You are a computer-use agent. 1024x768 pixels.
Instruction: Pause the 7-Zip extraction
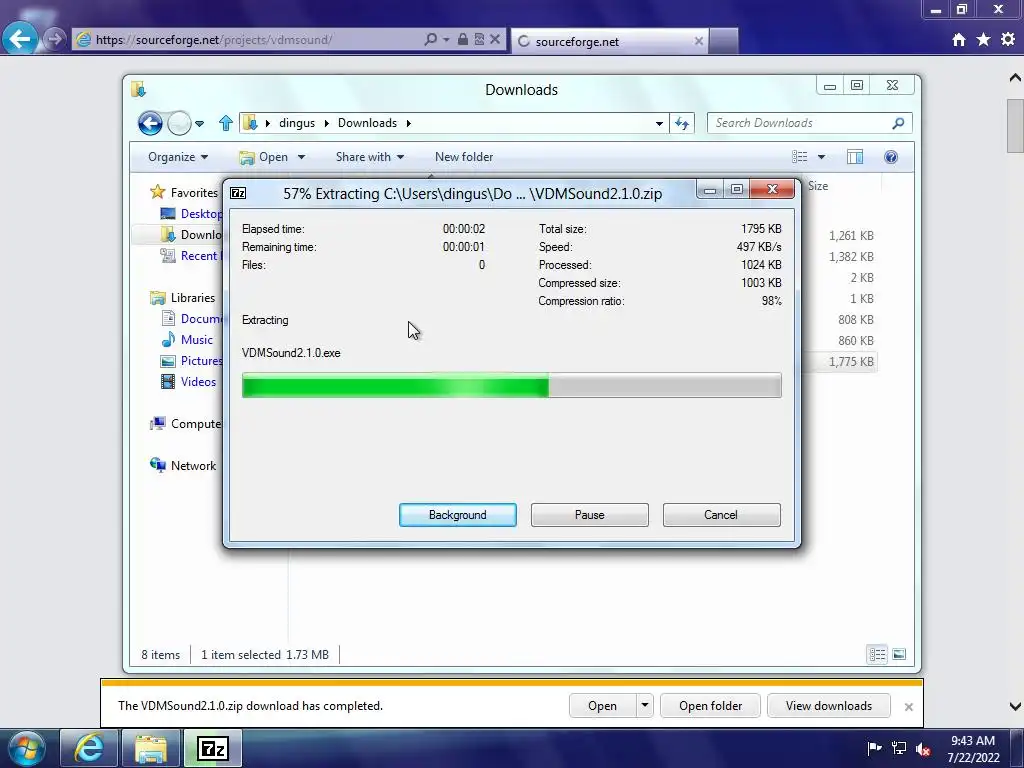coord(590,515)
